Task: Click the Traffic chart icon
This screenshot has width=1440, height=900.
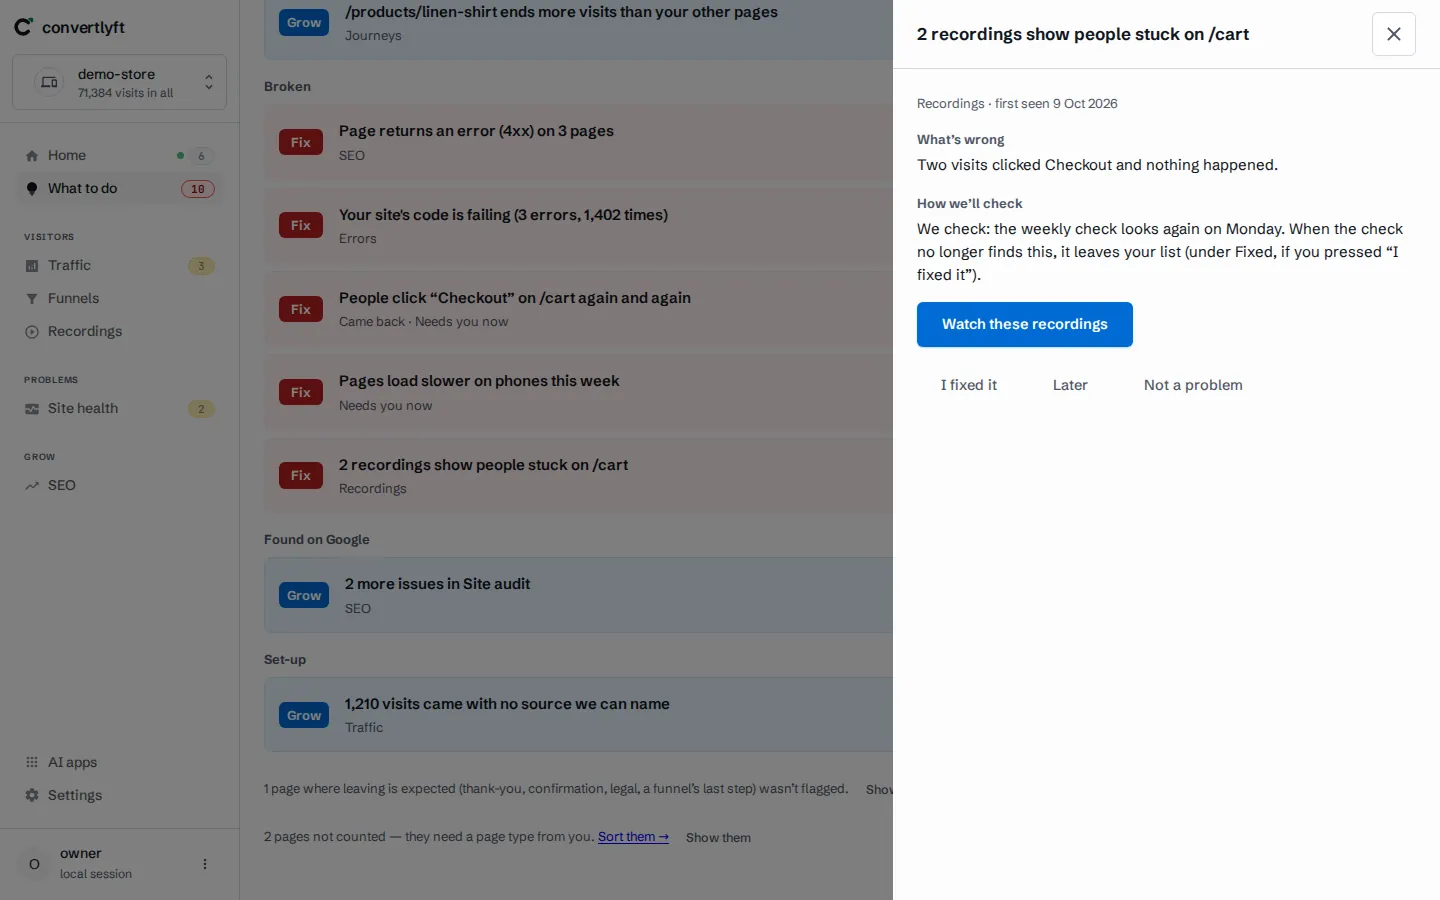Action: click(x=32, y=266)
